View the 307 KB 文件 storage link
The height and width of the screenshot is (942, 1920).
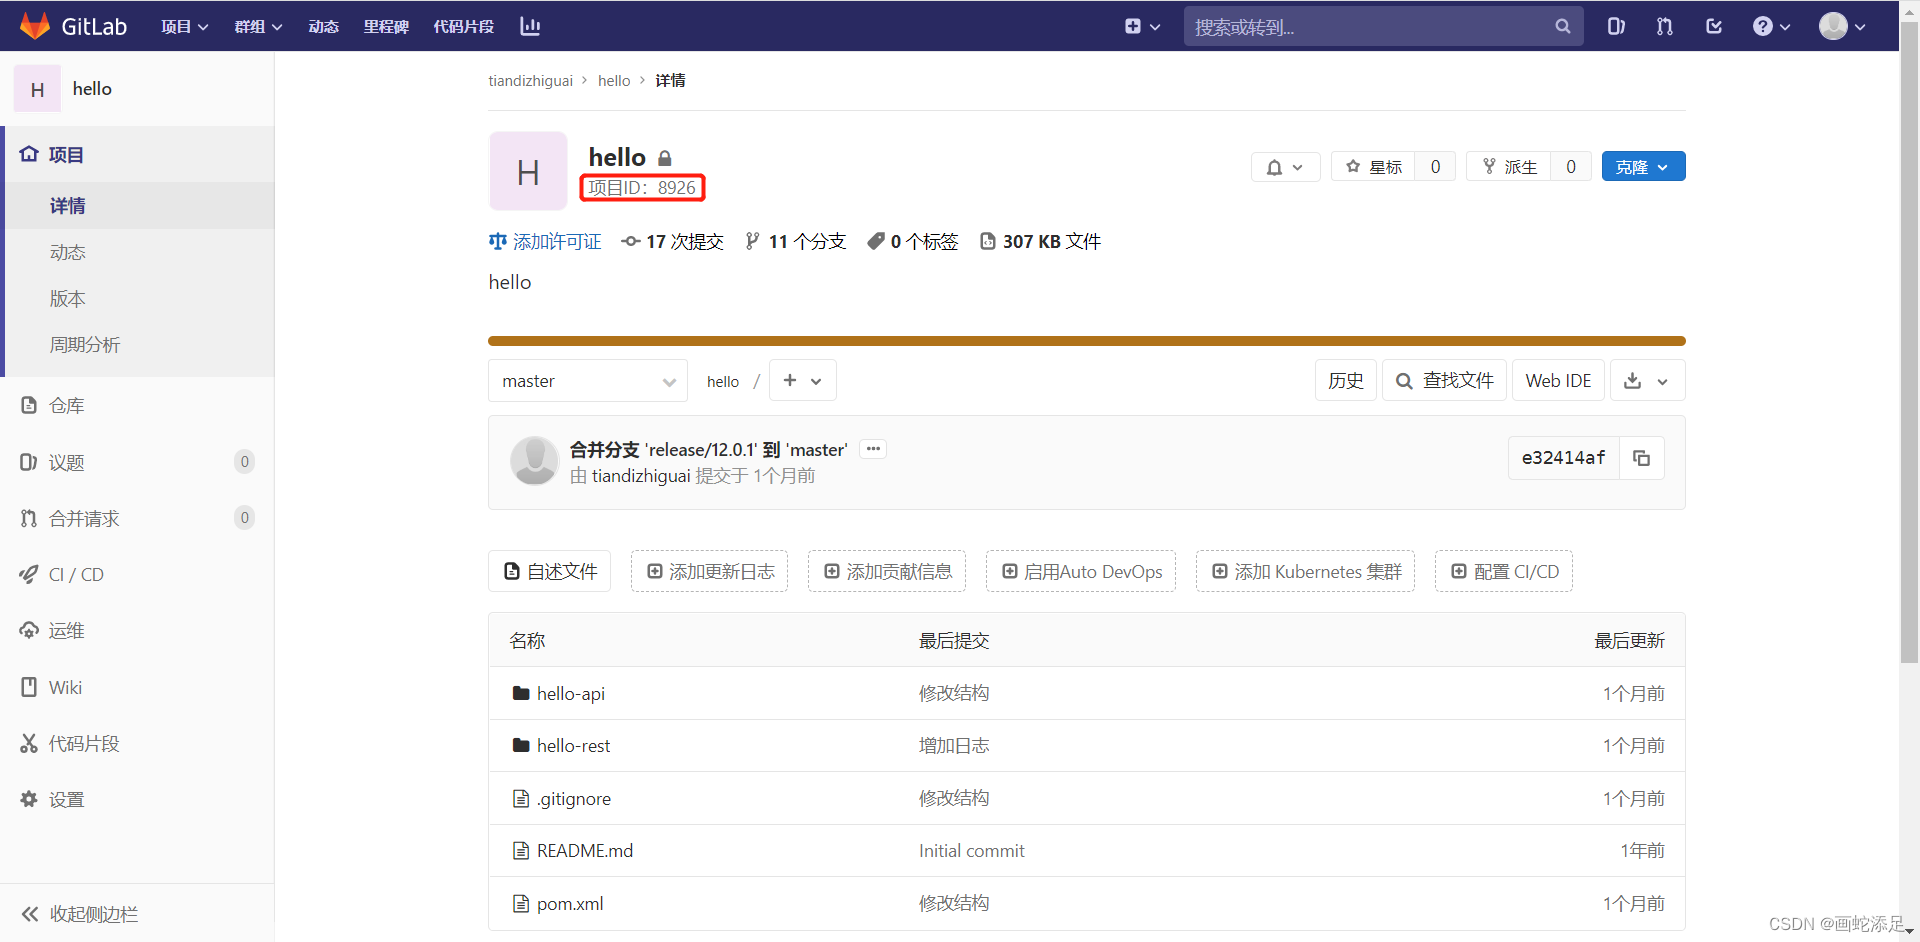(x=1040, y=241)
